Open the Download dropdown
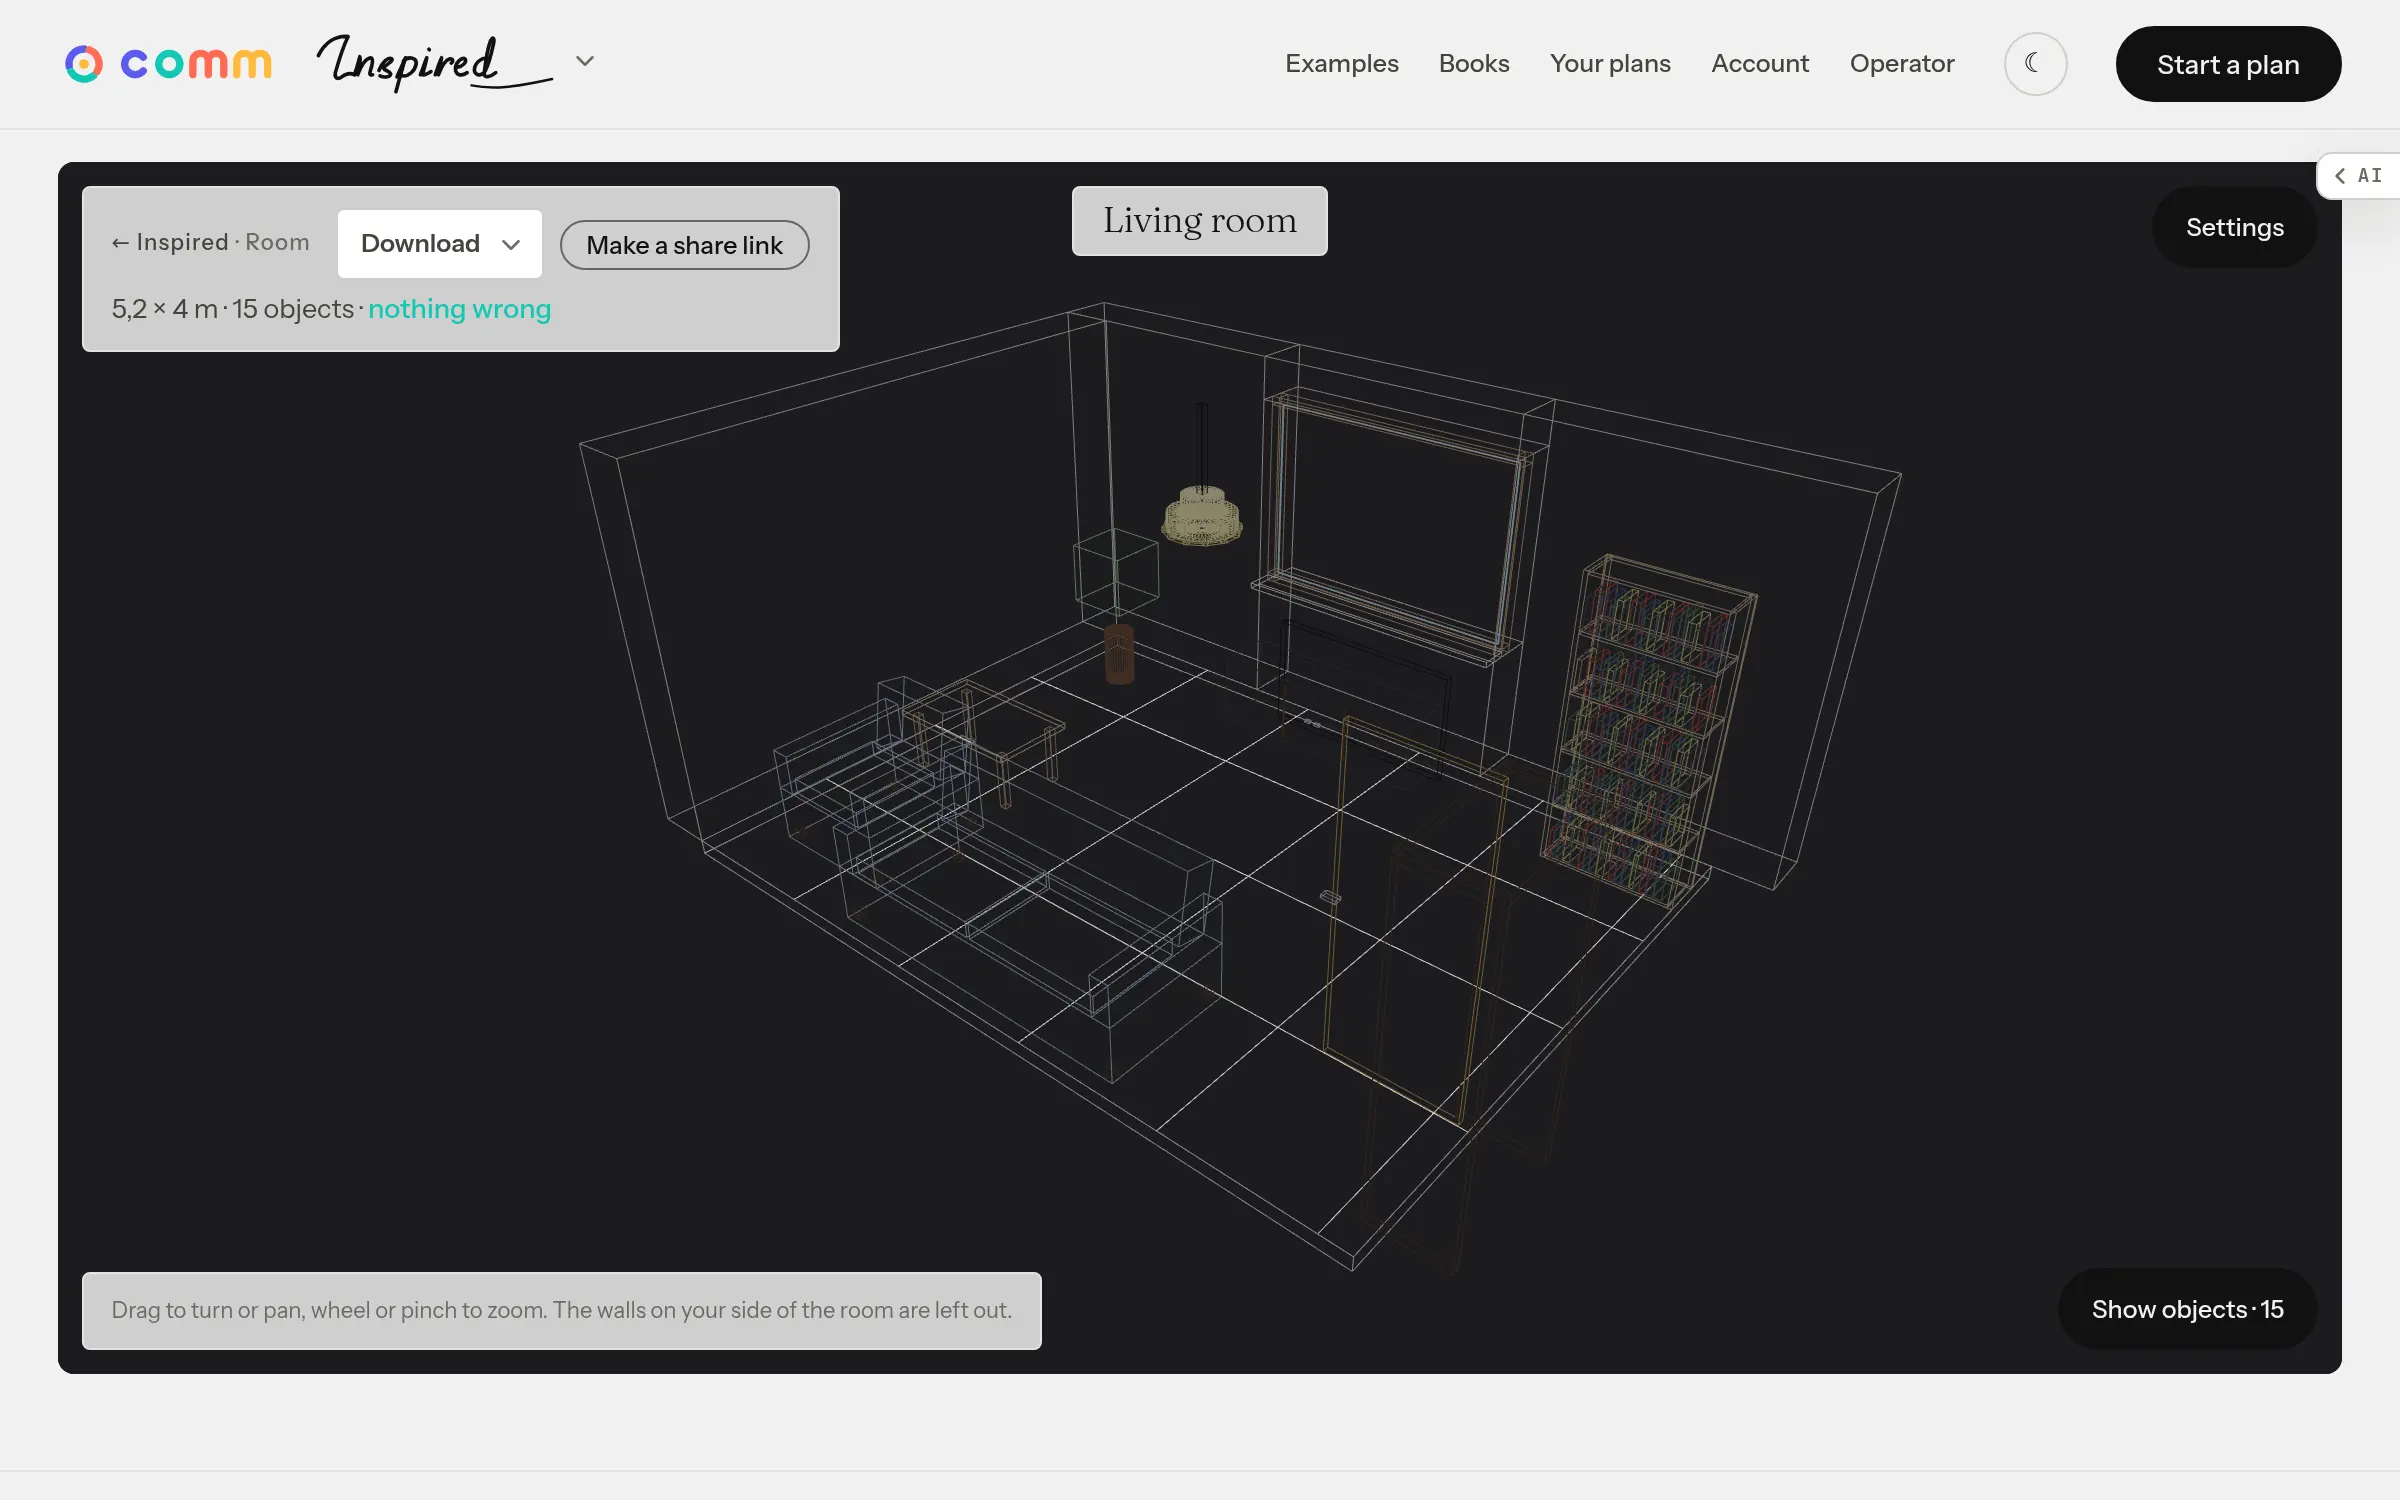Image resolution: width=2400 pixels, height=1500 pixels. click(x=440, y=244)
